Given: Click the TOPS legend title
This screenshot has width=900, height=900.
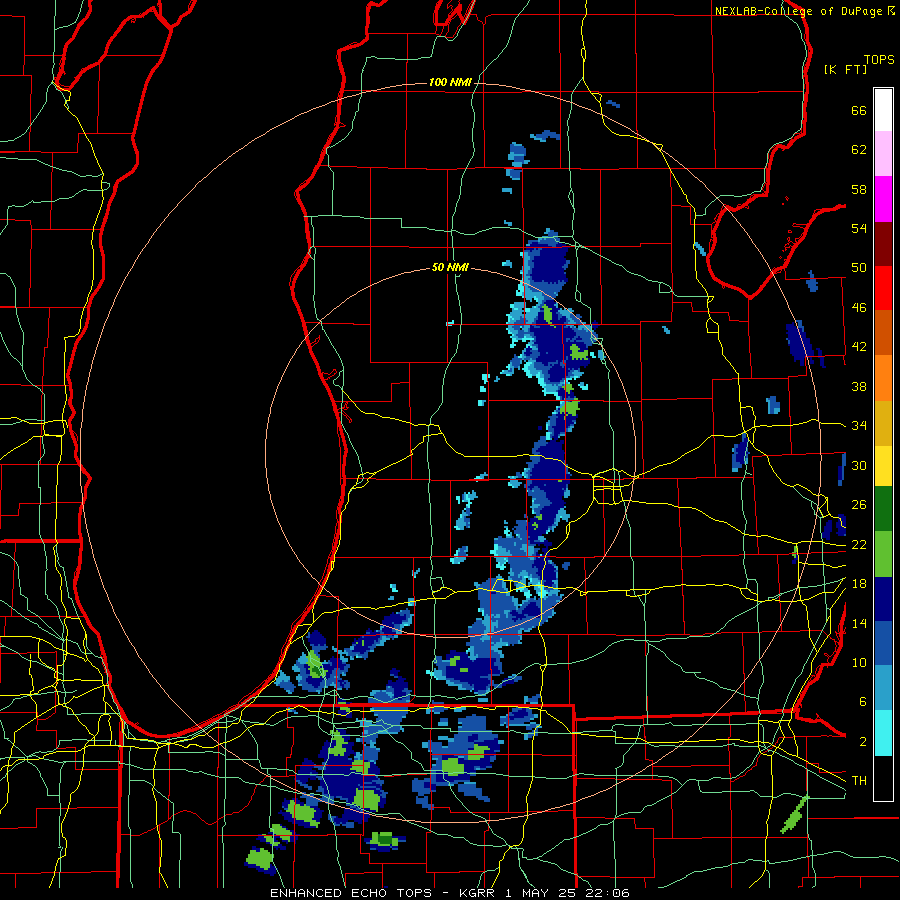Looking at the screenshot, I should coord(879,60).
